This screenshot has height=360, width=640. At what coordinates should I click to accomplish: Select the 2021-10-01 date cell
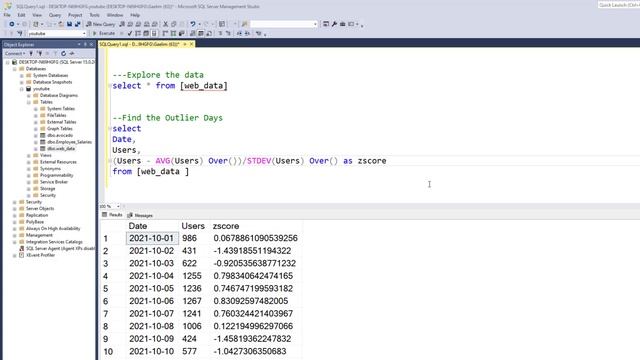tap(152, 238)
